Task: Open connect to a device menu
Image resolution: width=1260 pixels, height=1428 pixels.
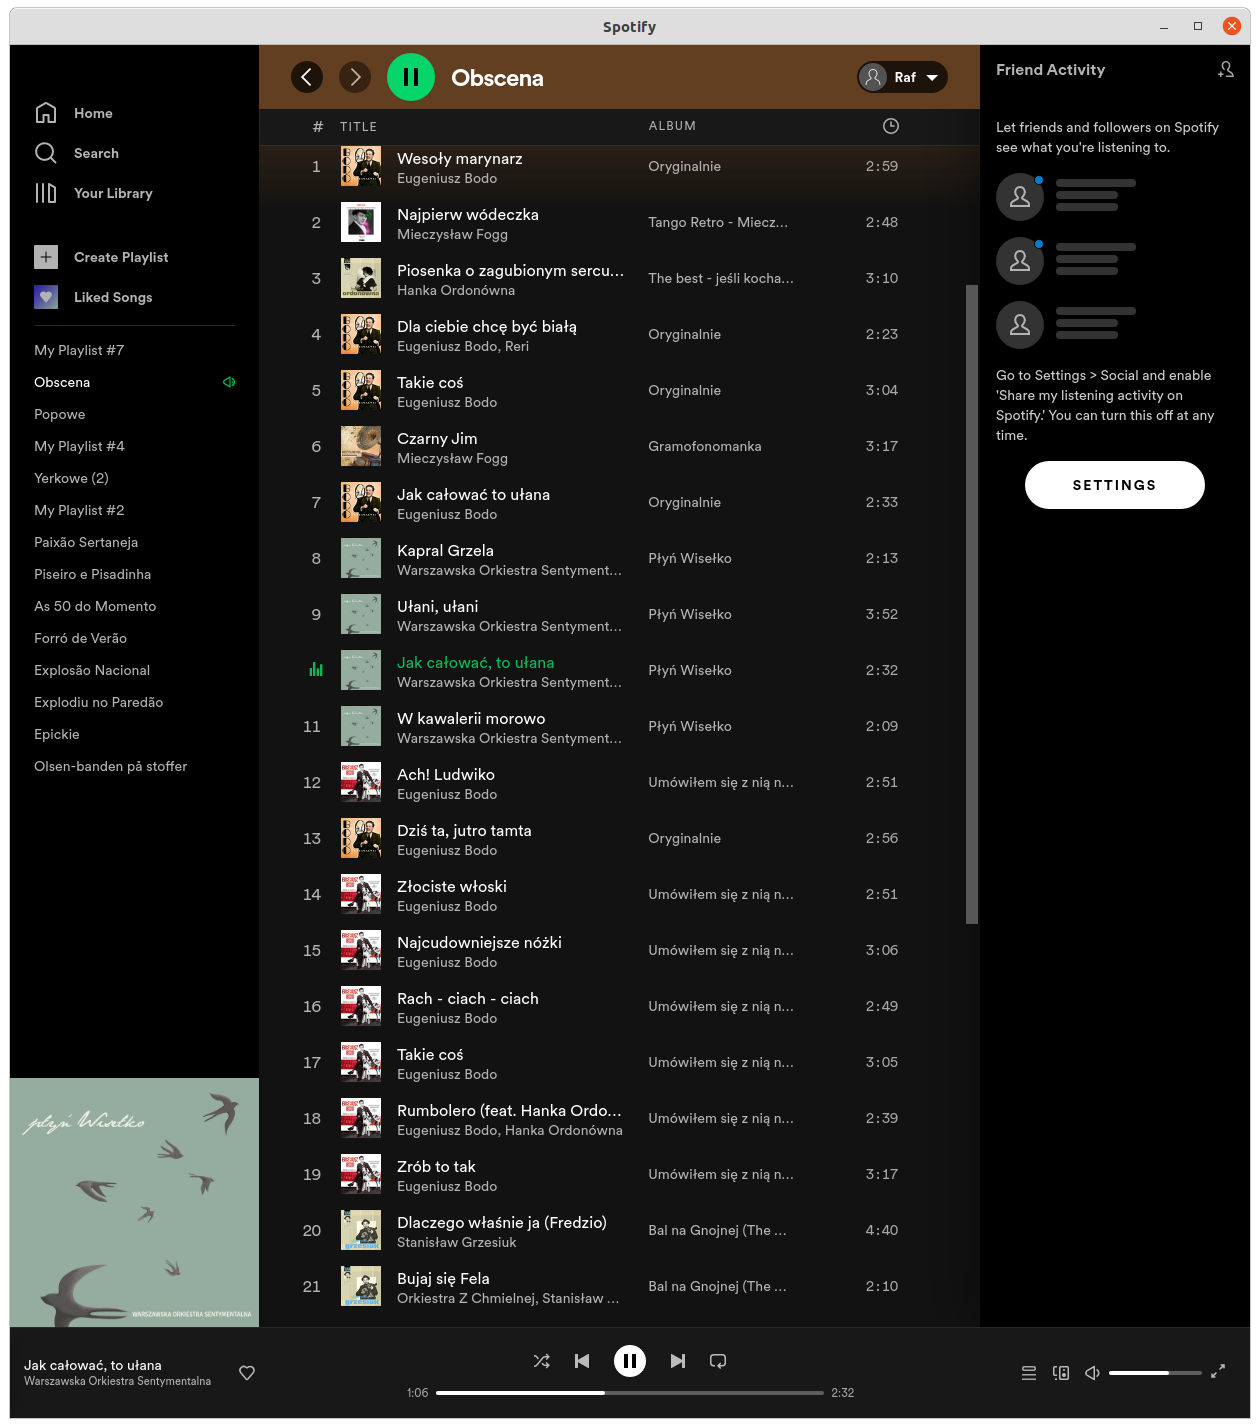Action: (x=1061, y=1373)
